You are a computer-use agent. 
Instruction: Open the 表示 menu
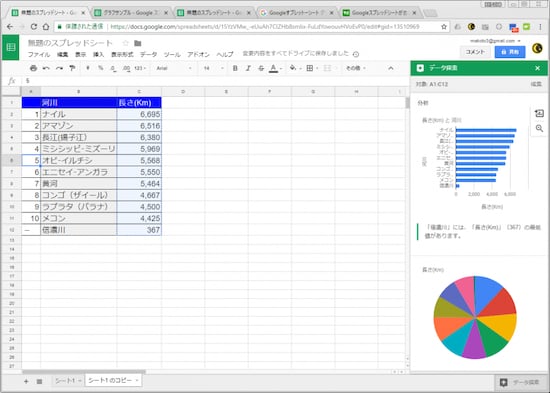coord(80,54)
